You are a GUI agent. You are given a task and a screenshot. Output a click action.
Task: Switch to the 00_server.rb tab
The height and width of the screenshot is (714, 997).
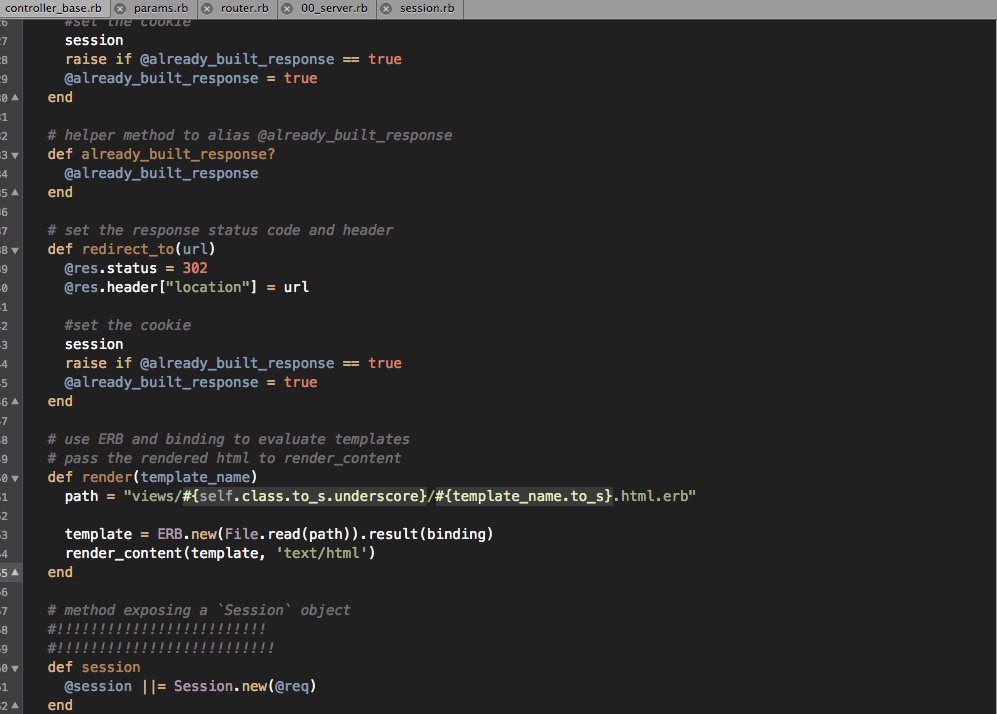click(334, 9)
